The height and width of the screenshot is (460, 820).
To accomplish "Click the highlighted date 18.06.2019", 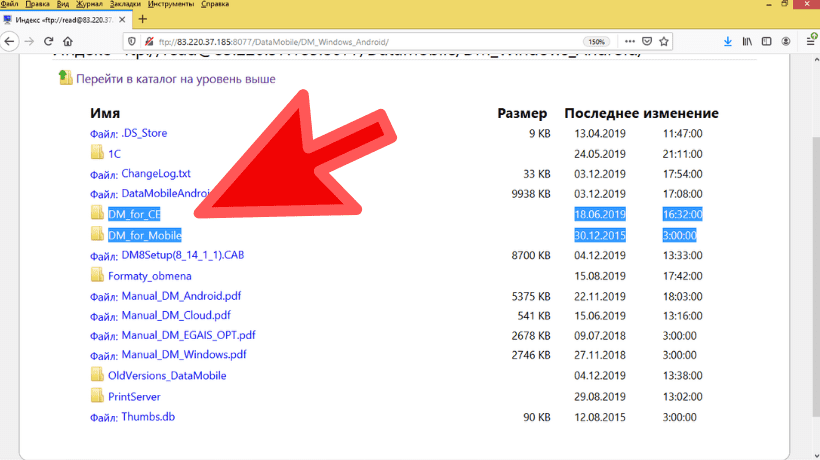I will (x=600, y=214).
